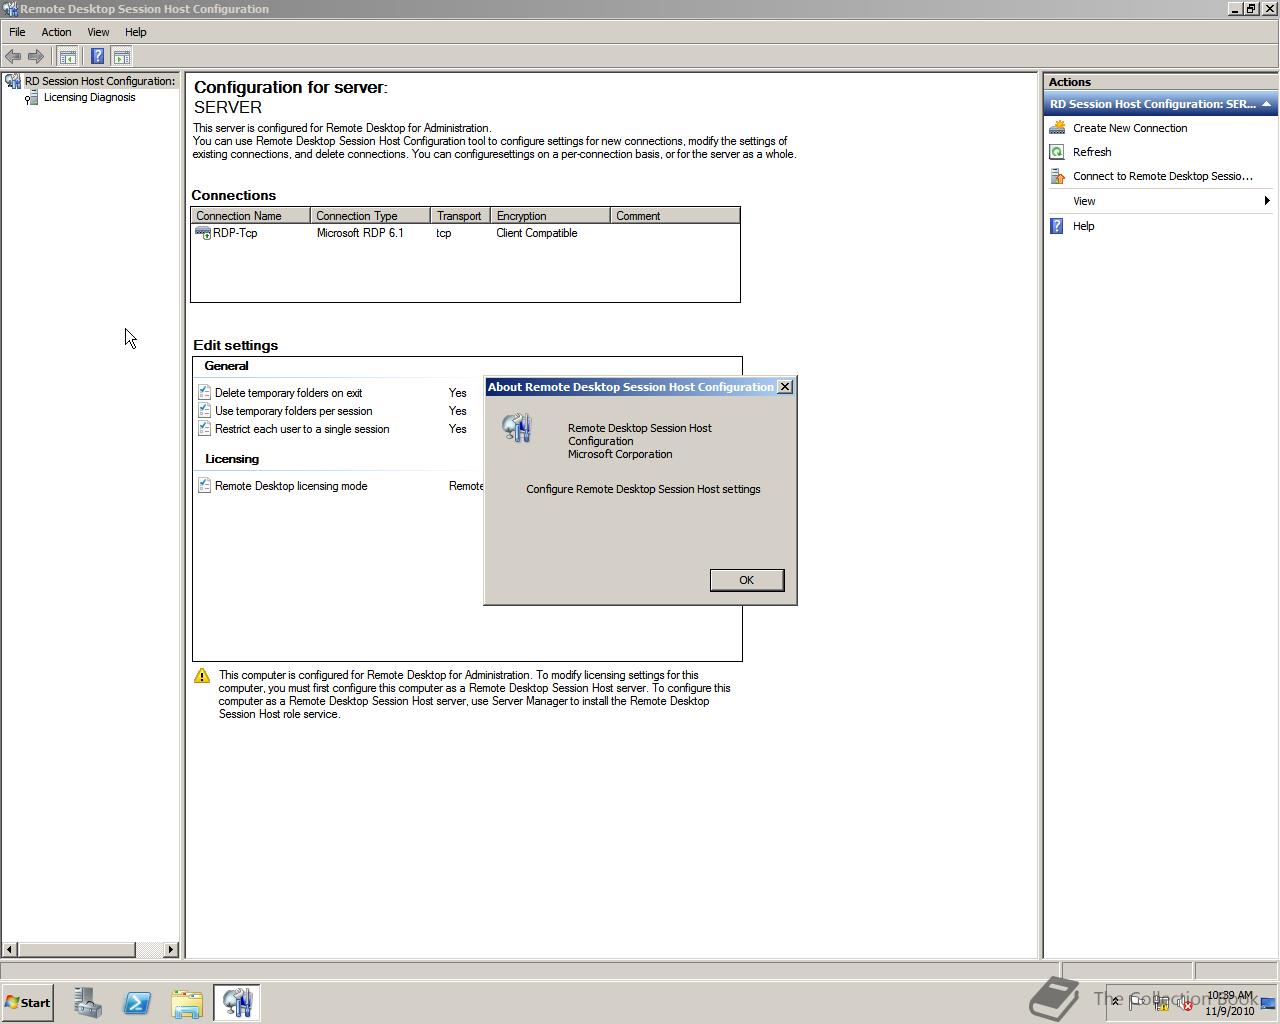Screen dimensions: 1280x1024
Task: Click the tree pane scrollbar left arrow
Action: tap(10, 949)
